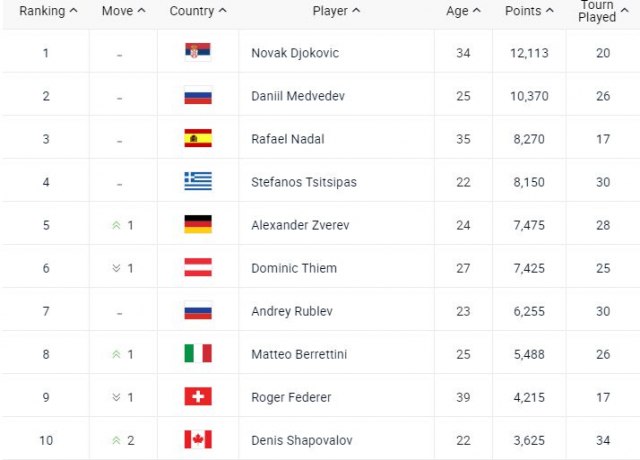Screen dimensions: 640x460
Task: Sort the table by the Move column
Action: (123, 11)
